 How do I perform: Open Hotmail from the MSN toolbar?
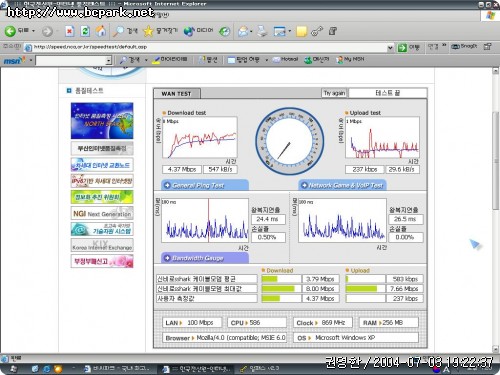(x=285, y=60)
